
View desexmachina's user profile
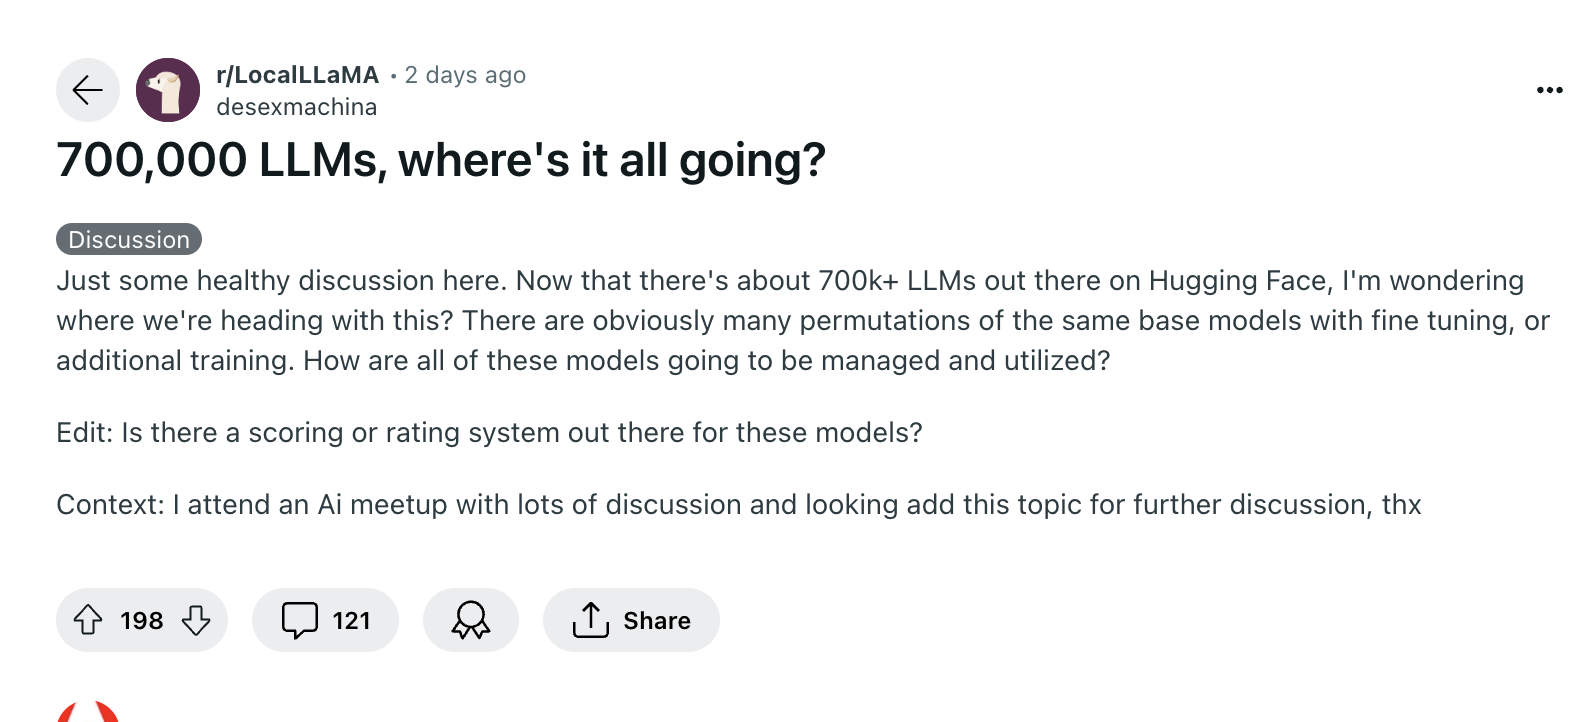[x=297, y=106]
